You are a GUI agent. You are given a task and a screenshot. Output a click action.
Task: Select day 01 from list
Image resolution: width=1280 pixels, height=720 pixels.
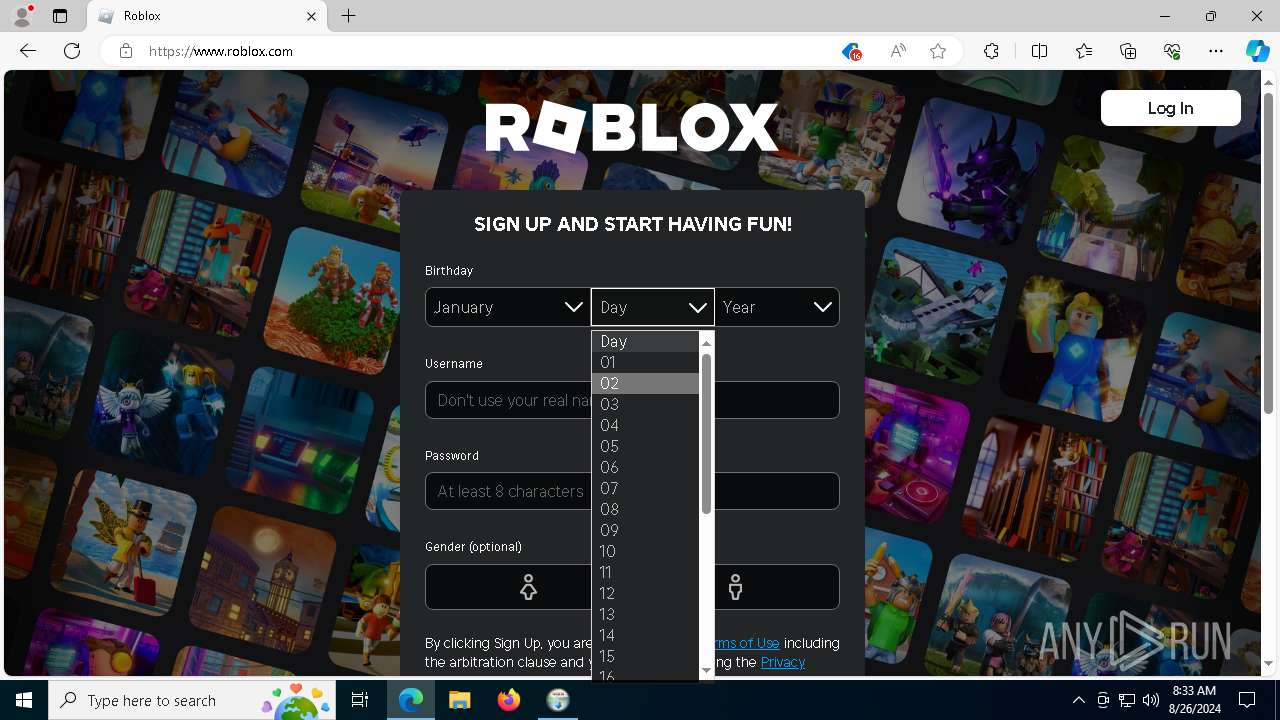pos(645,362)
